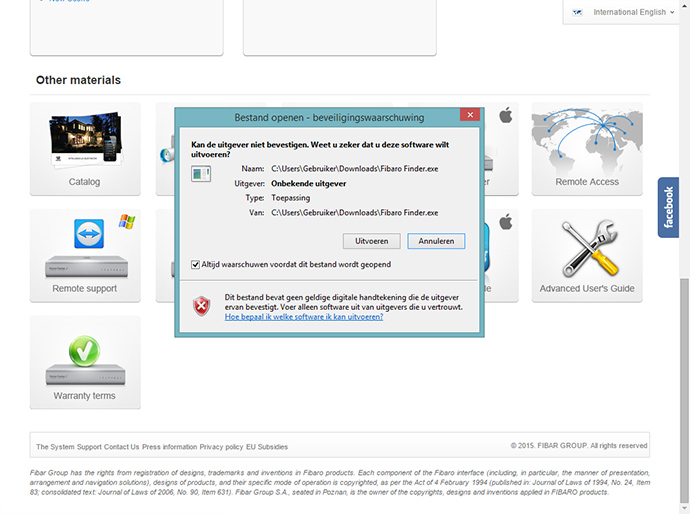Screen dimensions: 690x514
Task: Open the Warranty terms green checkmark icon
Action: (84, 351)
